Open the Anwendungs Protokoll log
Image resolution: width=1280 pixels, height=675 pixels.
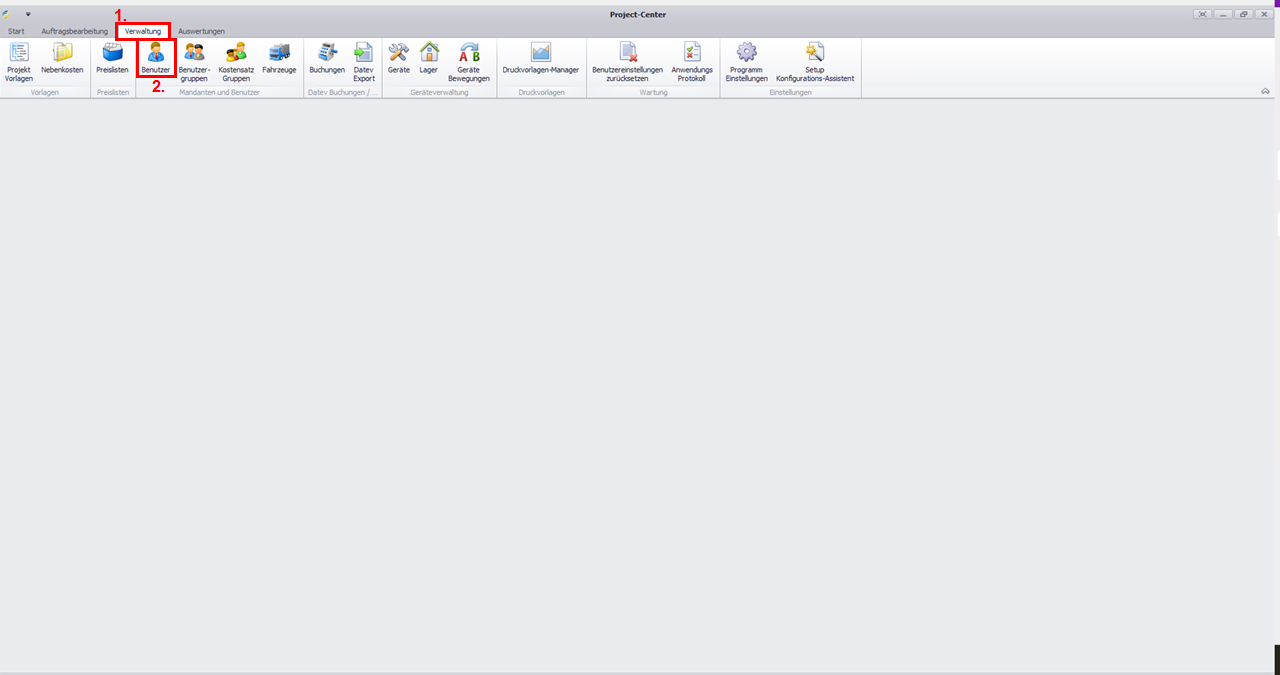tap(692, 61)
